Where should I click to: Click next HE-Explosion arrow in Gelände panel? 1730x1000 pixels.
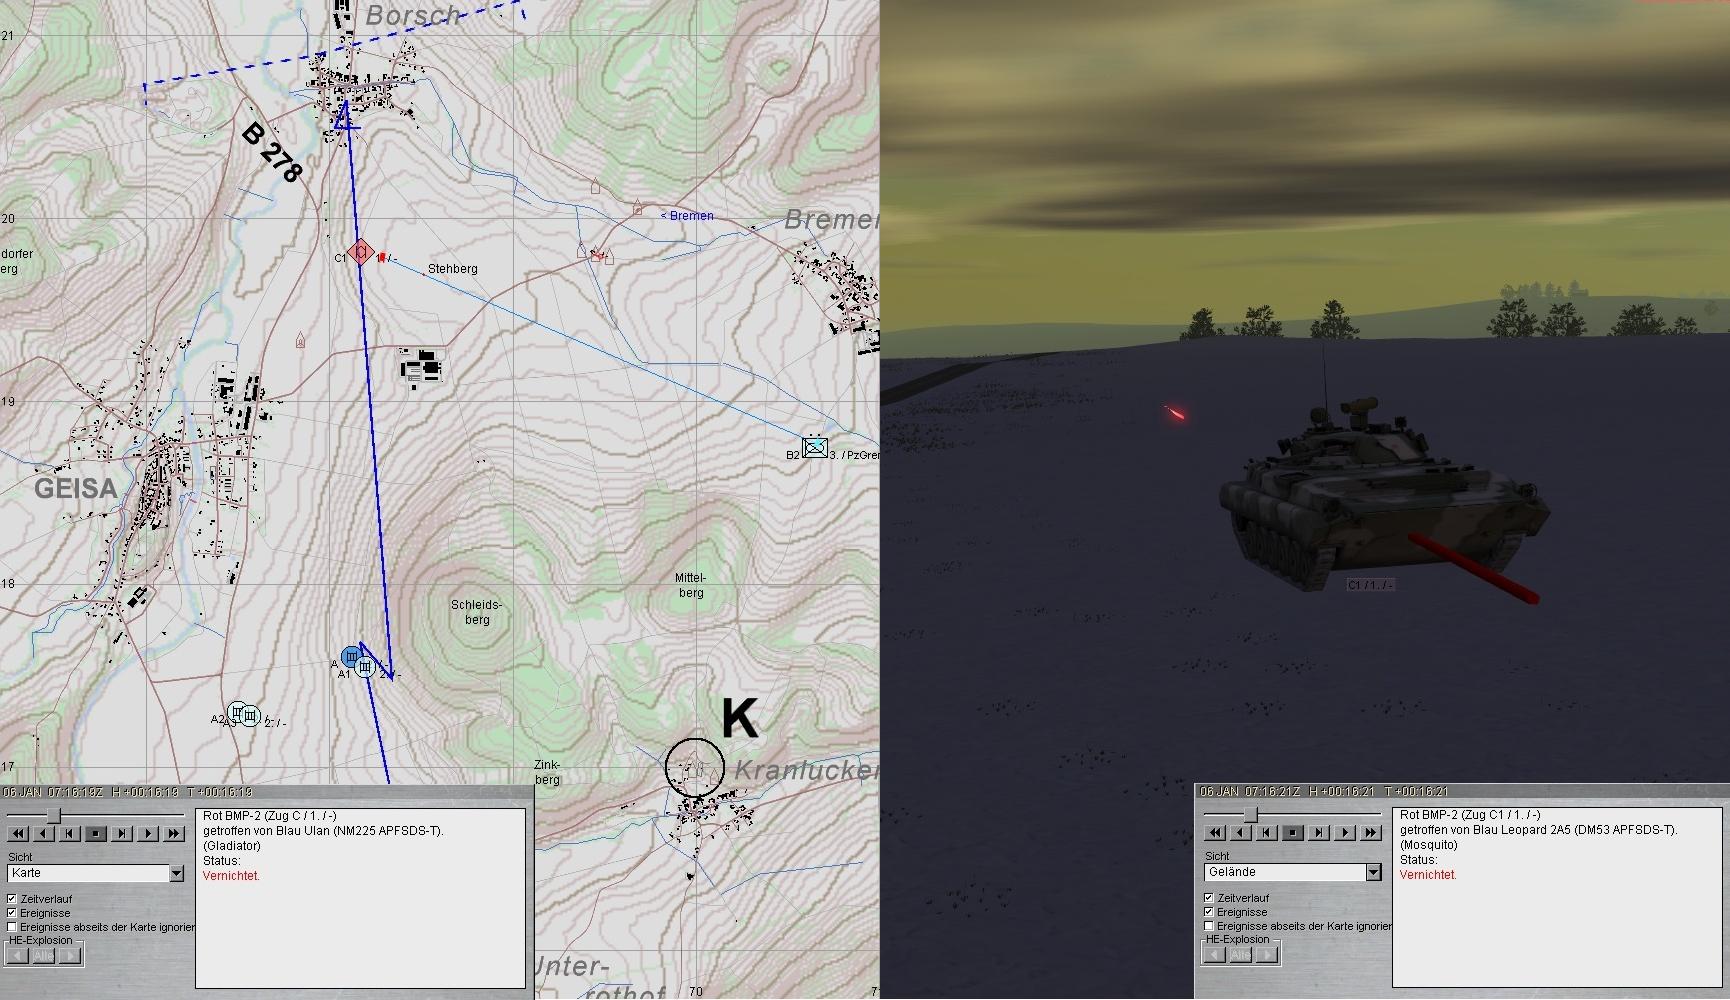click(1266, 954)
